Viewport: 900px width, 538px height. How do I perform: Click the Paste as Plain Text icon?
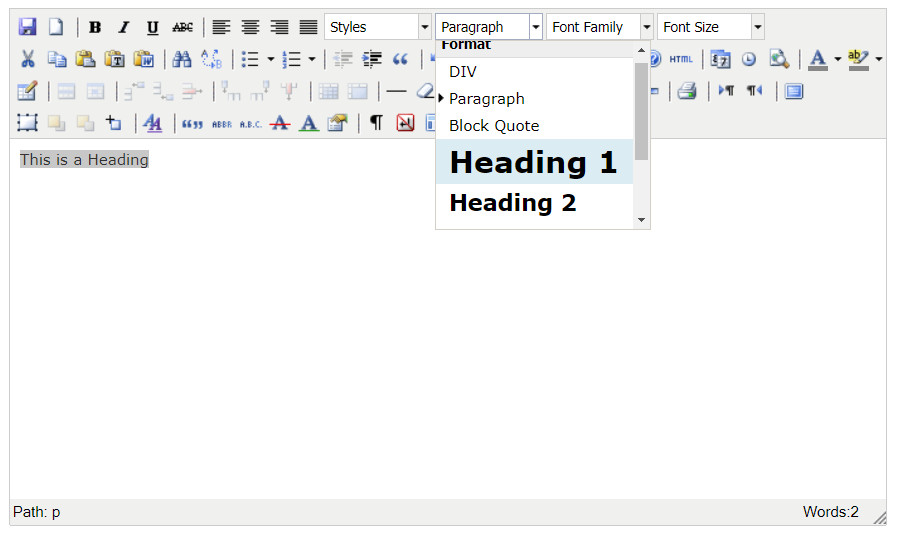click(x=115, y=59)
